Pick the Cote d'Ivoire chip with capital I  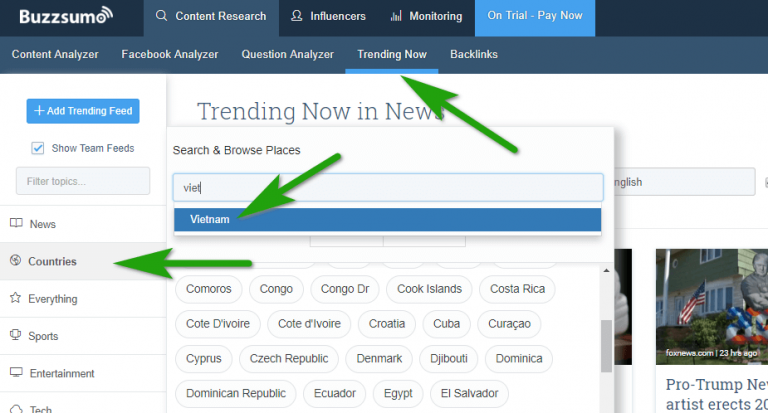[x=309, y=324]
